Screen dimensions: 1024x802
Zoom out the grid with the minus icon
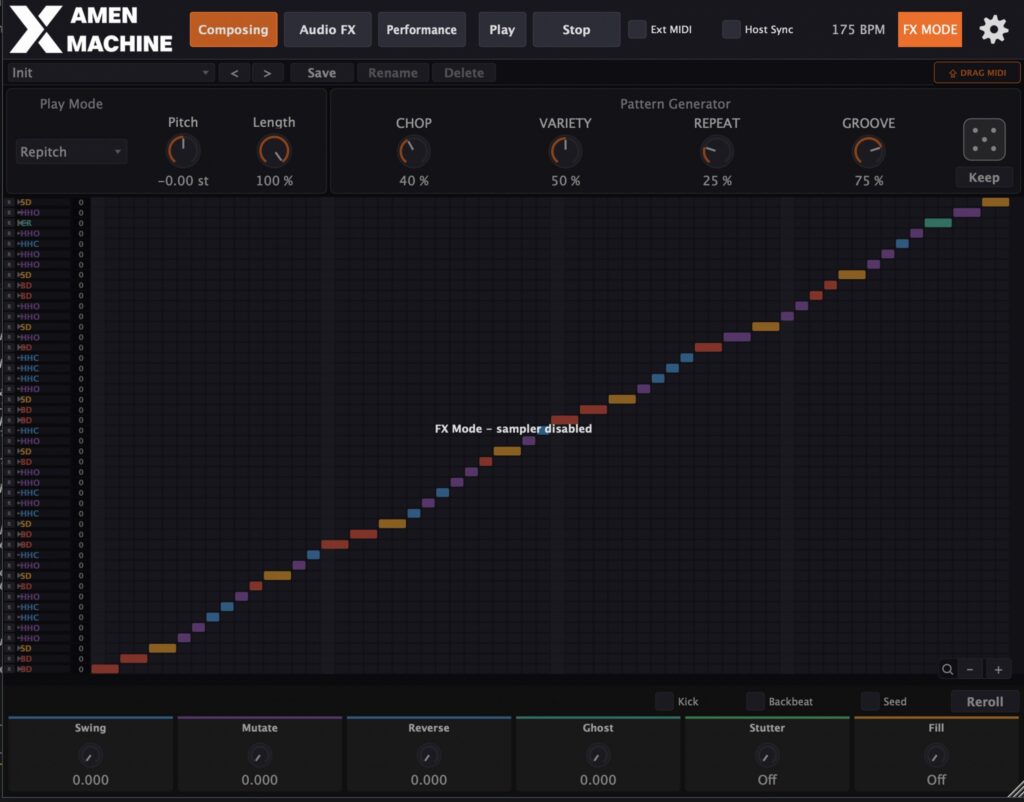point(970,669)
